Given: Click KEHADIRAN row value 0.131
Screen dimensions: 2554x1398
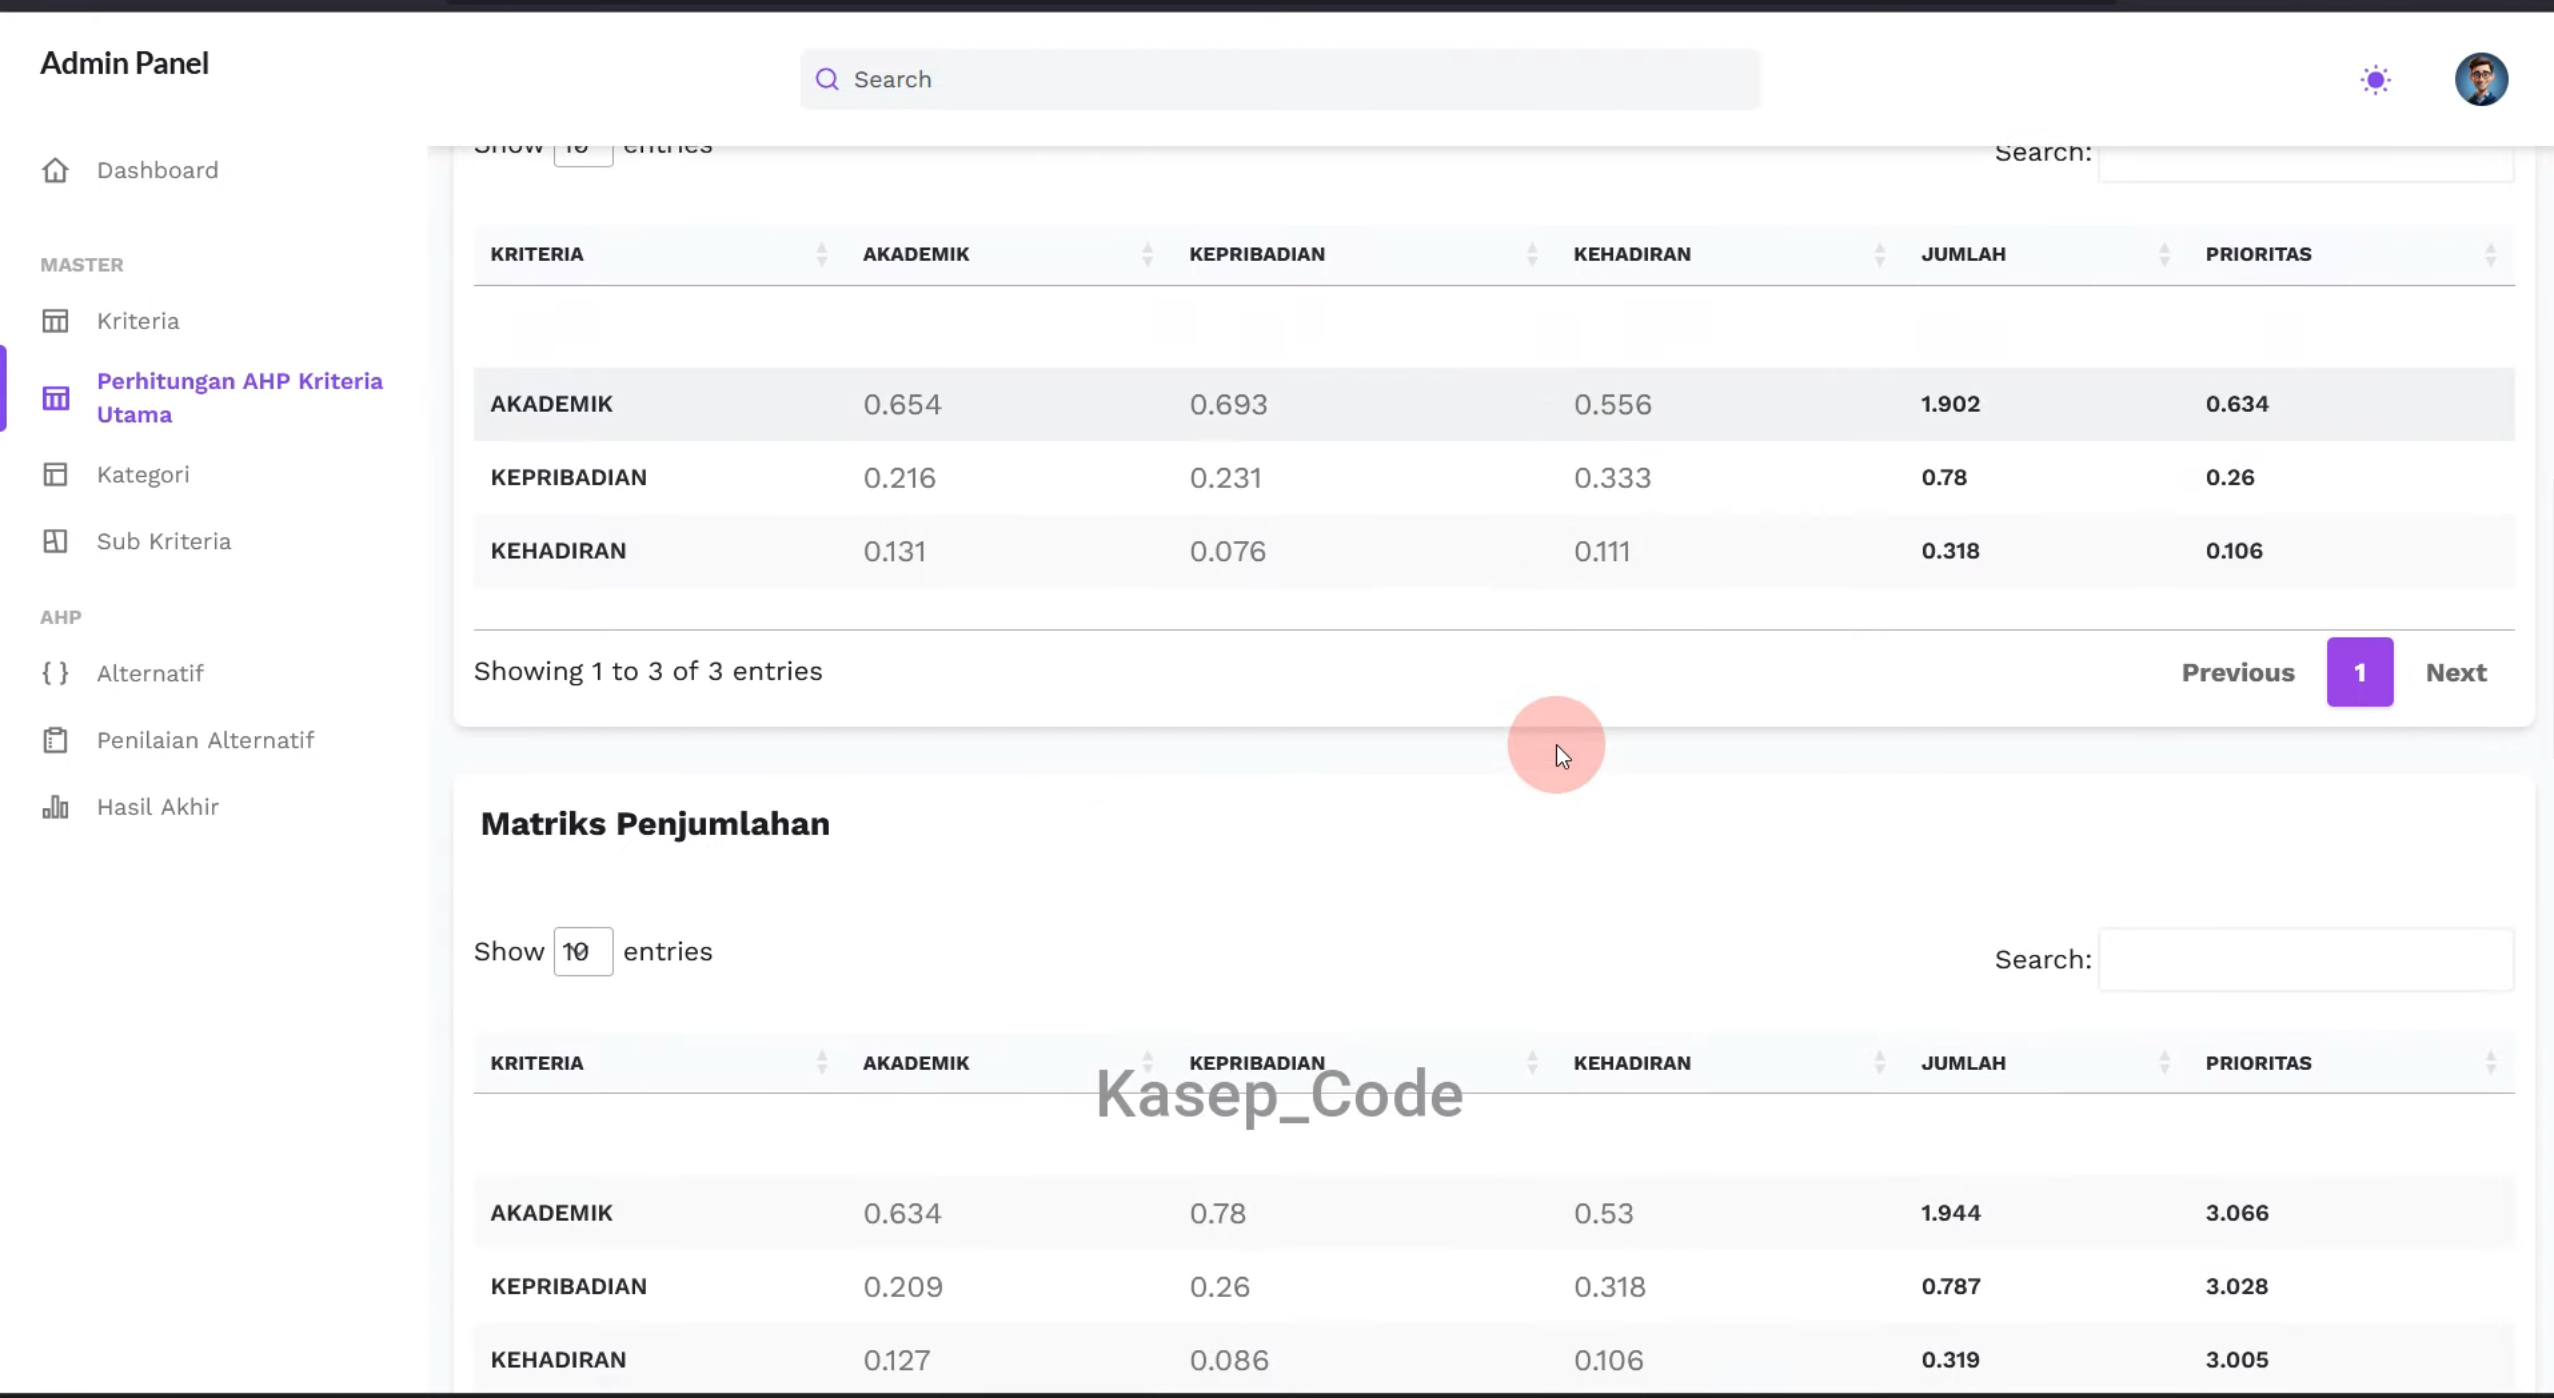Looking at the screenshot, I should tap(894, 551).
